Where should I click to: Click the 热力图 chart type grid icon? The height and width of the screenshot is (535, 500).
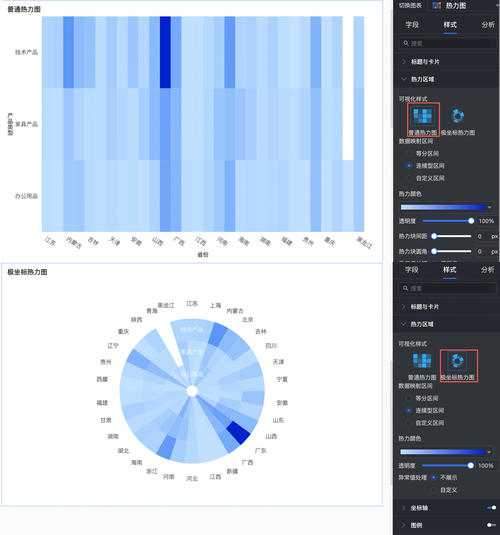point(437,5)
